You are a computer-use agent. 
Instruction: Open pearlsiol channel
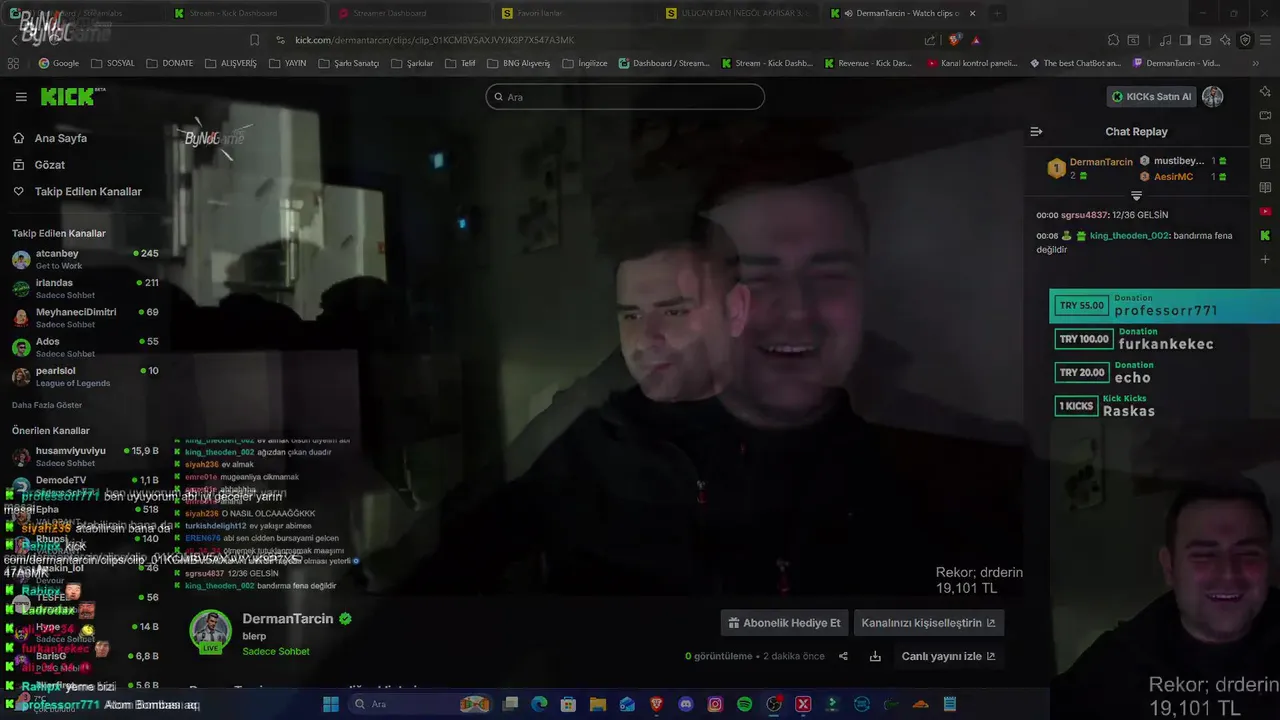[x=85, y=376]
